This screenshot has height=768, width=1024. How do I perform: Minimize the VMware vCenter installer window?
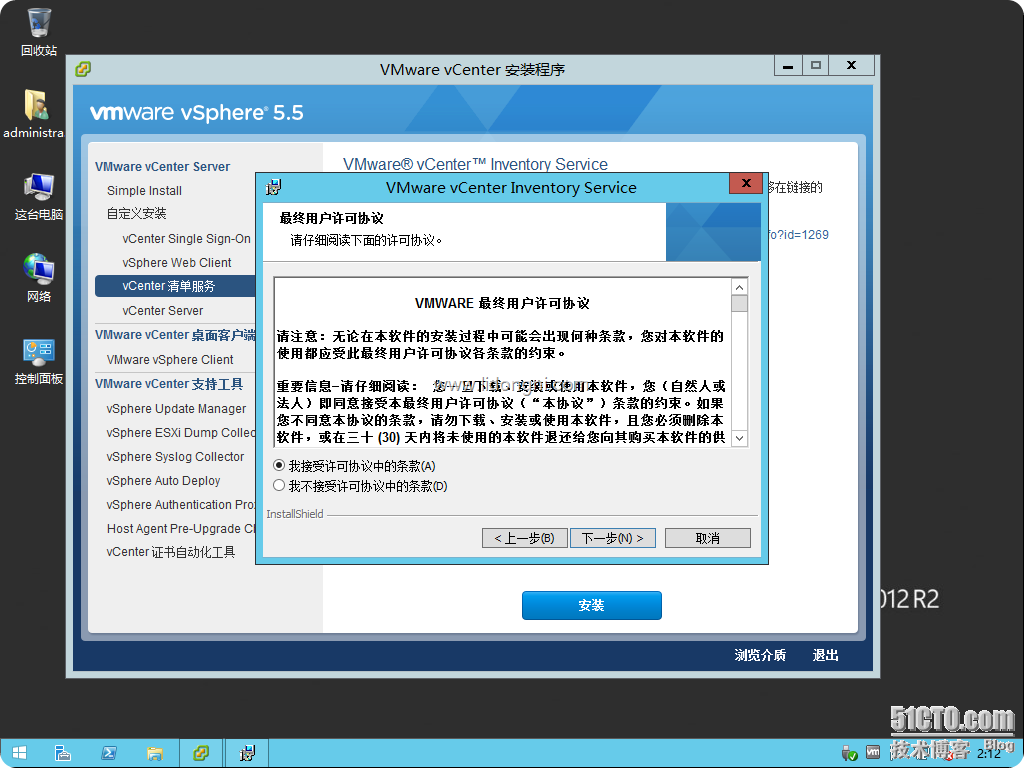[x=788, y=65]
